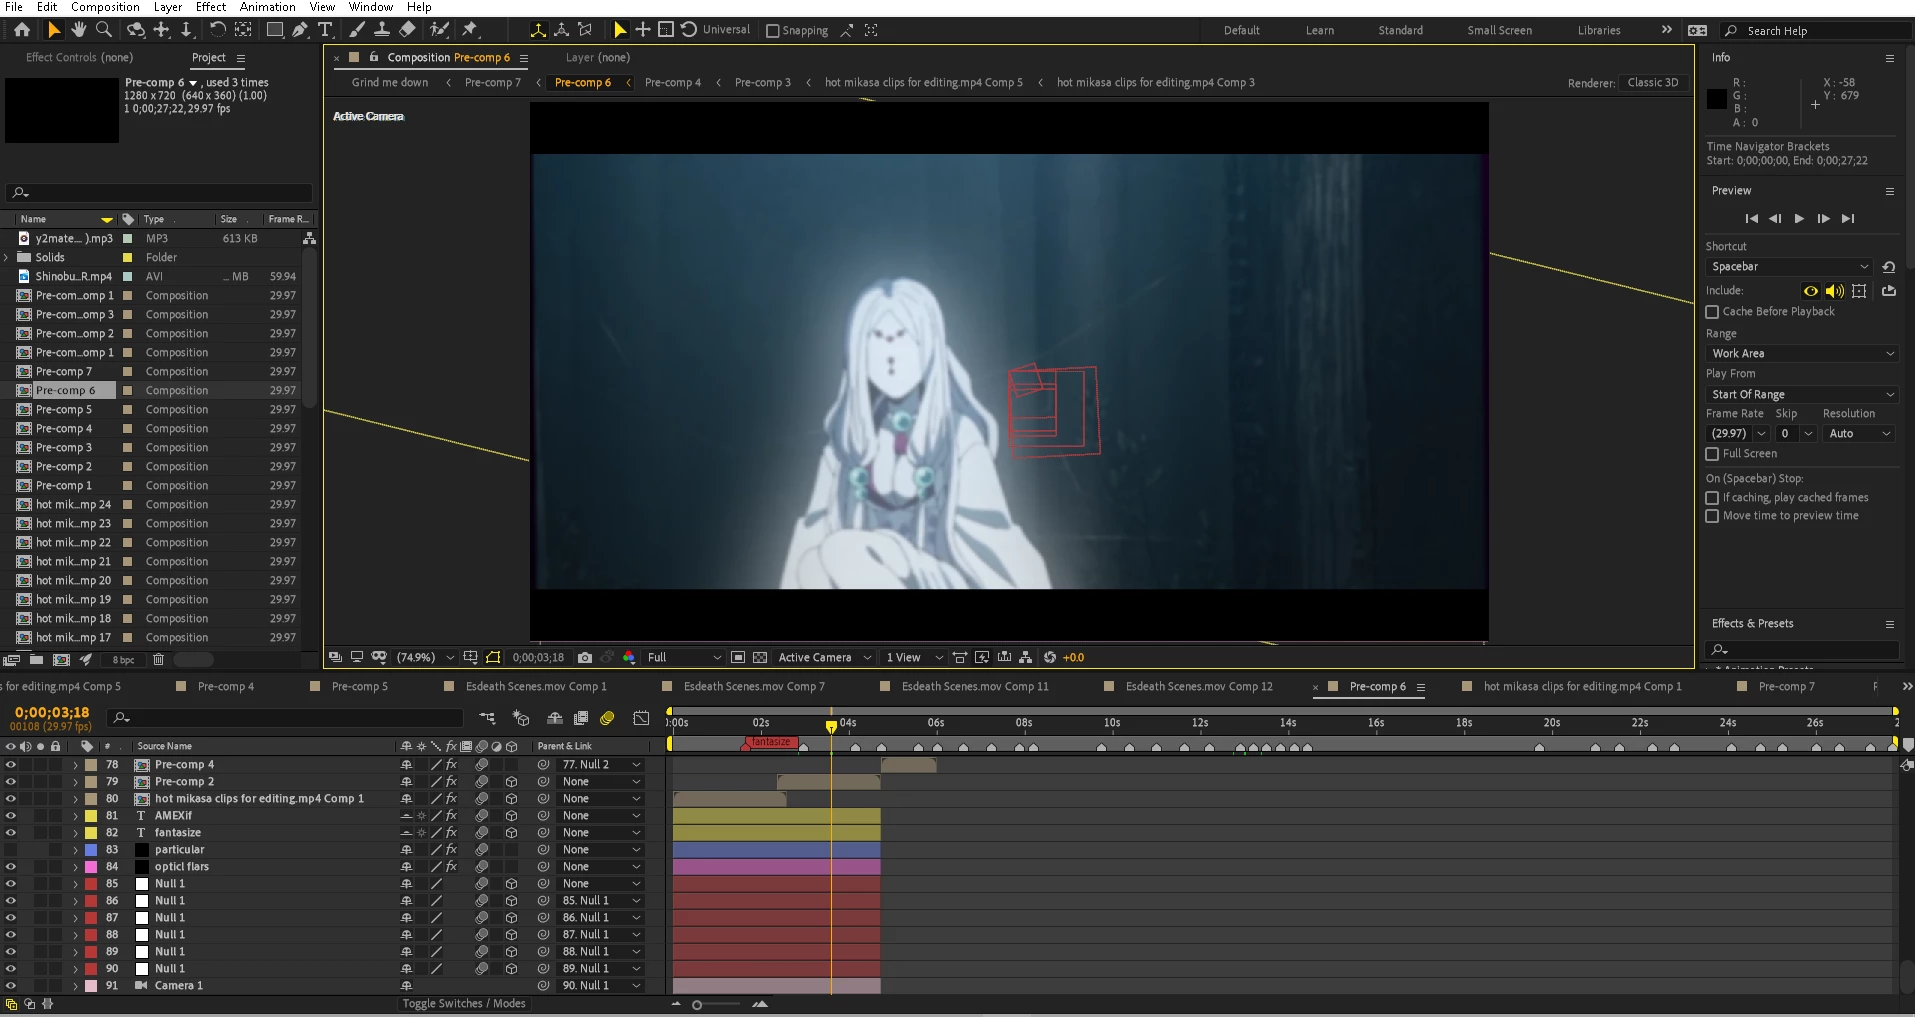
Task: Select the Eraser tool
Action: click(x=407, y=30)
